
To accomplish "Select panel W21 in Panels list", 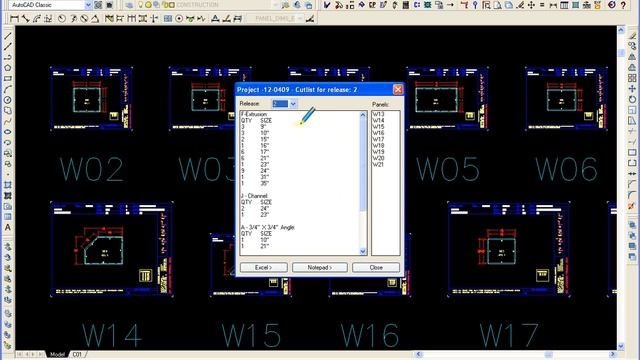I will [378, 164].
